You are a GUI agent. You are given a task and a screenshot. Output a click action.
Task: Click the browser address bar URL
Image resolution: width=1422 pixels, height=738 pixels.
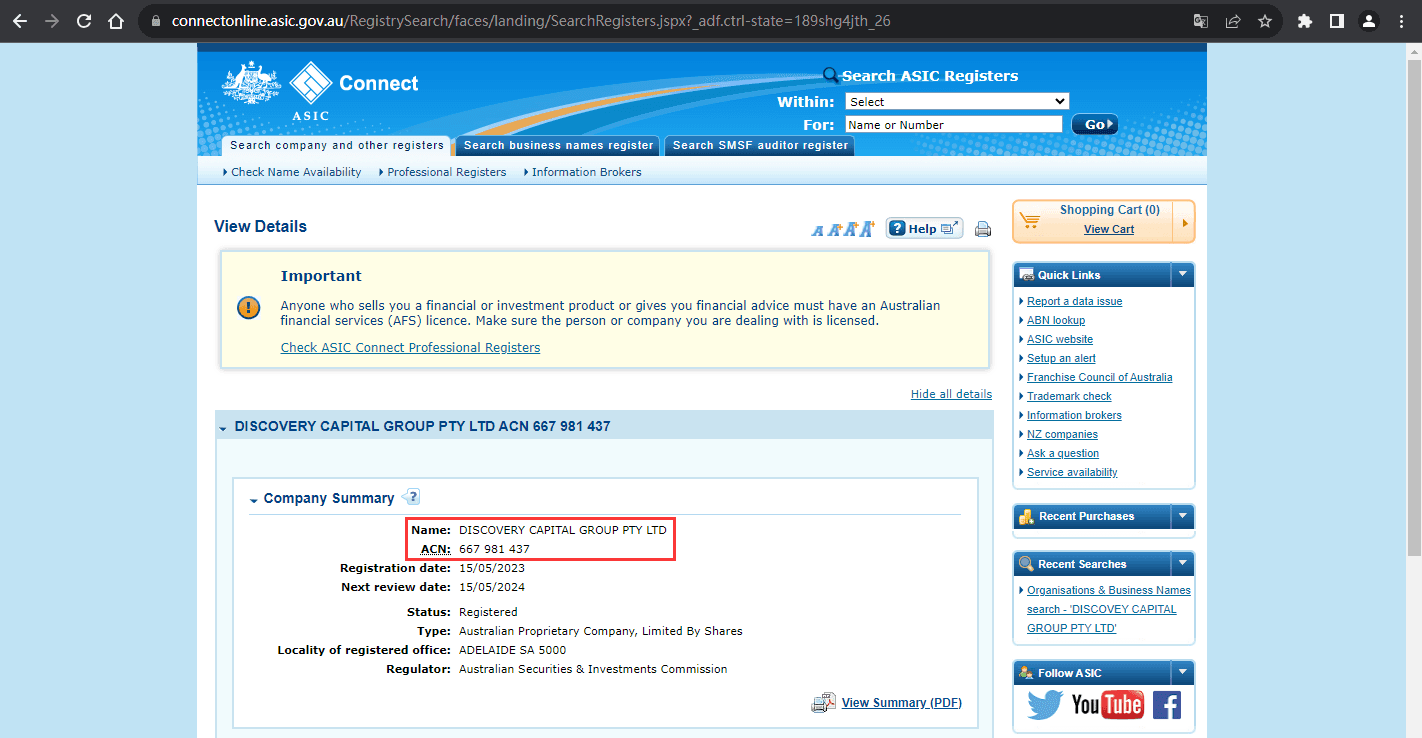tap(530, 21)
